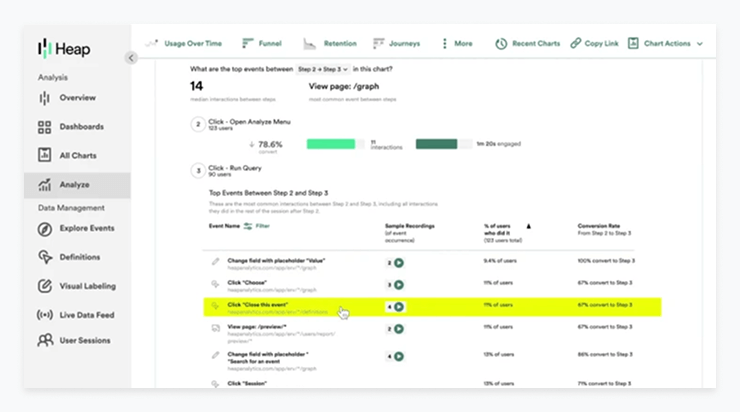Expand the Chart Actions dropdown
This screenshot has height=412, width=740.
tap(673, 44)
